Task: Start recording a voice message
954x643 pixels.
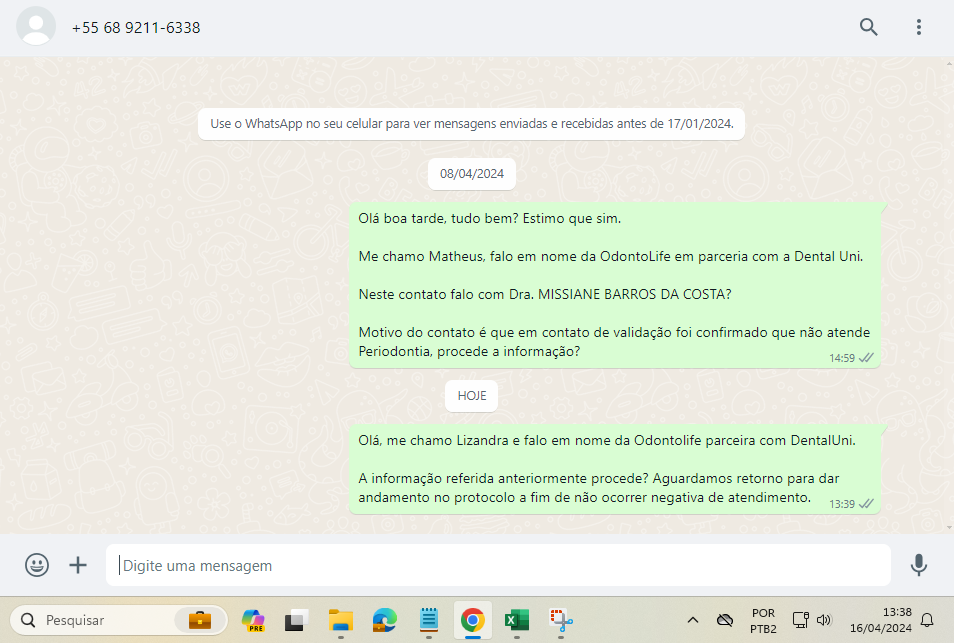Action: coord(918,565)
